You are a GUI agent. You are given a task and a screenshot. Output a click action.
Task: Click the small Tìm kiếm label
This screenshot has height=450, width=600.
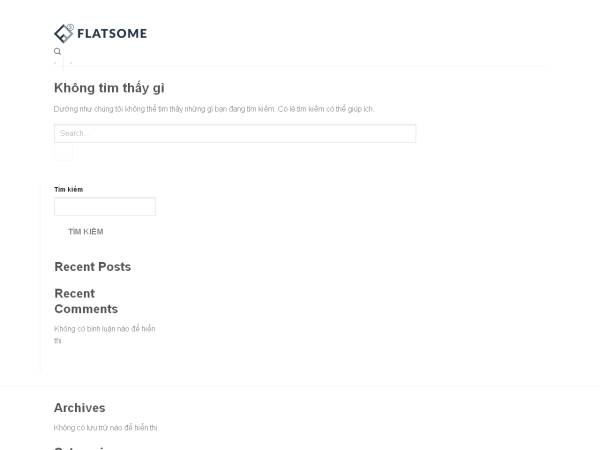pos(69,189)
